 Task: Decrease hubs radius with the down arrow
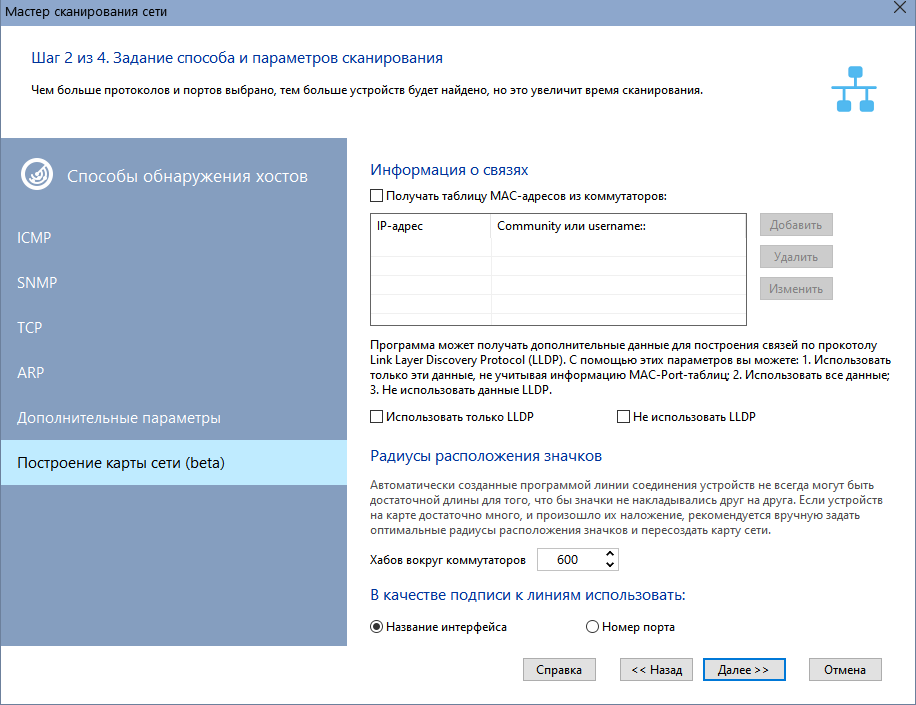pyautogui.click(x=610, y=565)
